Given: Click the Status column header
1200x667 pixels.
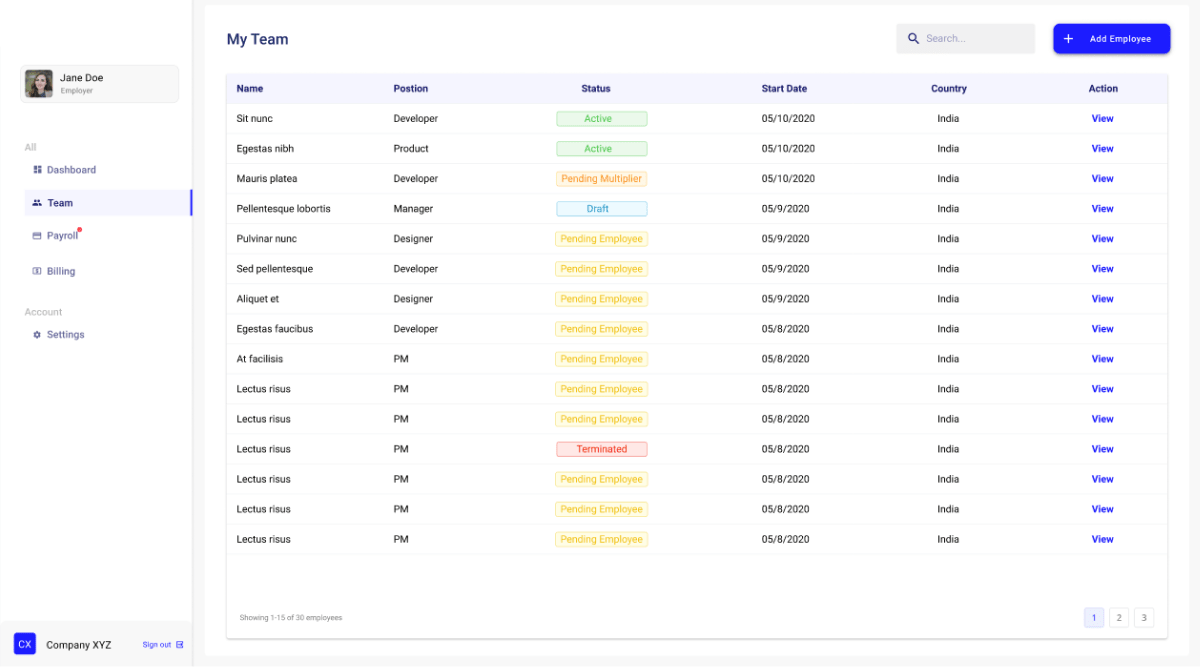Looking at the screenshot, I should tap(596, 89).
